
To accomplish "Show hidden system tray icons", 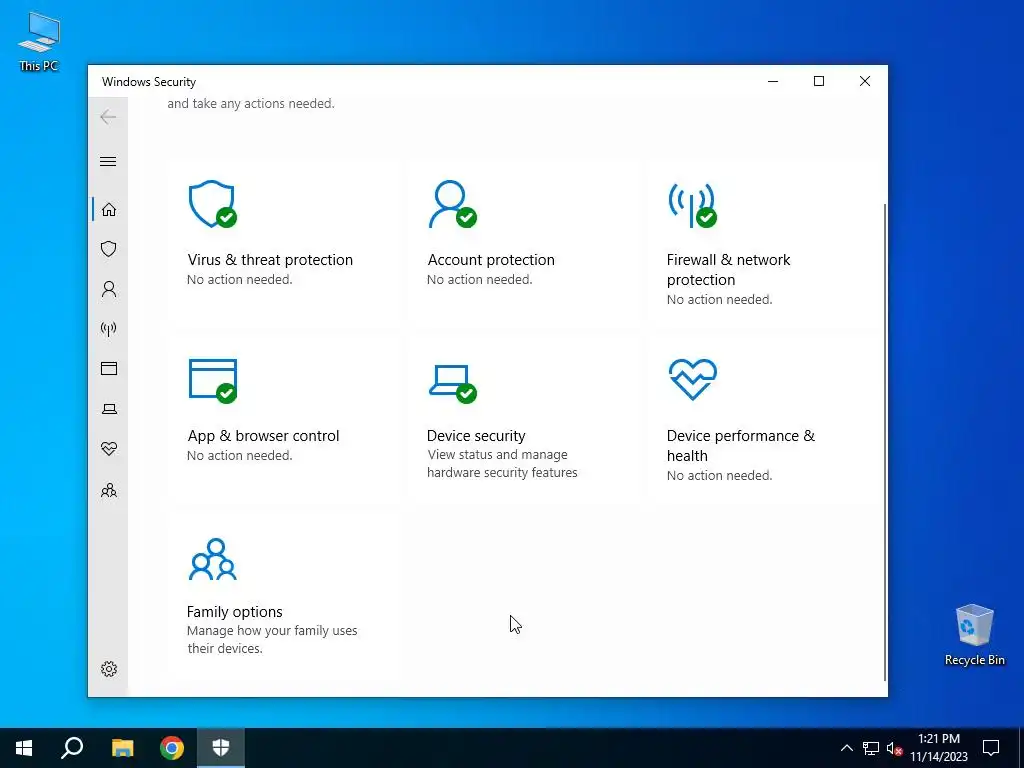I will pyautogui.click(x=846, y=748).
